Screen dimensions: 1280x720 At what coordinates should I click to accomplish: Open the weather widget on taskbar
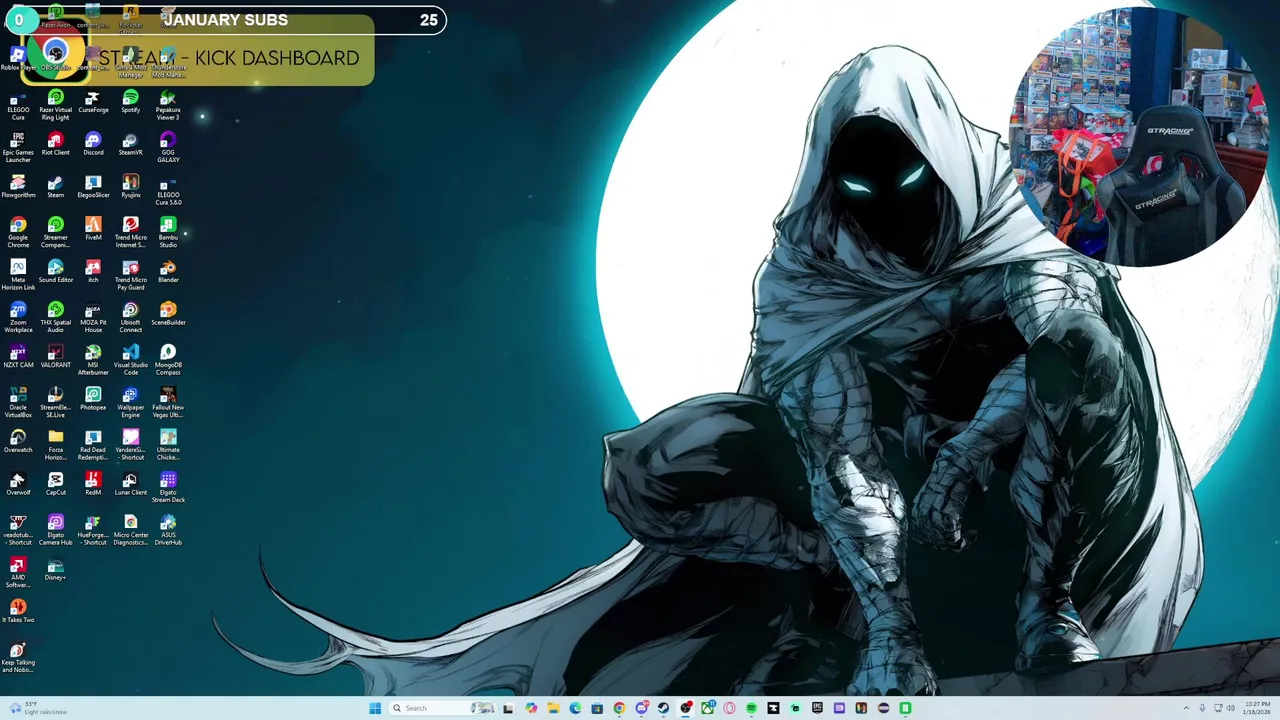(x=38, y=708)
